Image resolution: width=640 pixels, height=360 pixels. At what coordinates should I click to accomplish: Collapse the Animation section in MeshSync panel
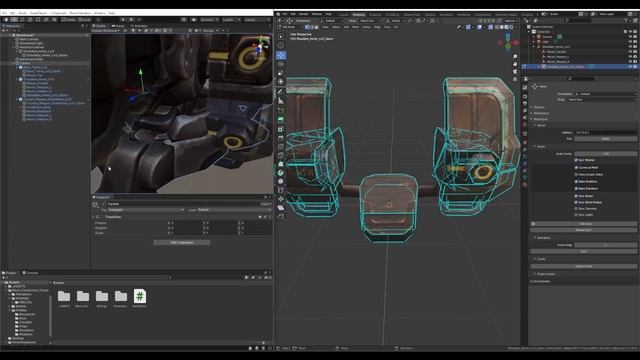pos(542,238)
